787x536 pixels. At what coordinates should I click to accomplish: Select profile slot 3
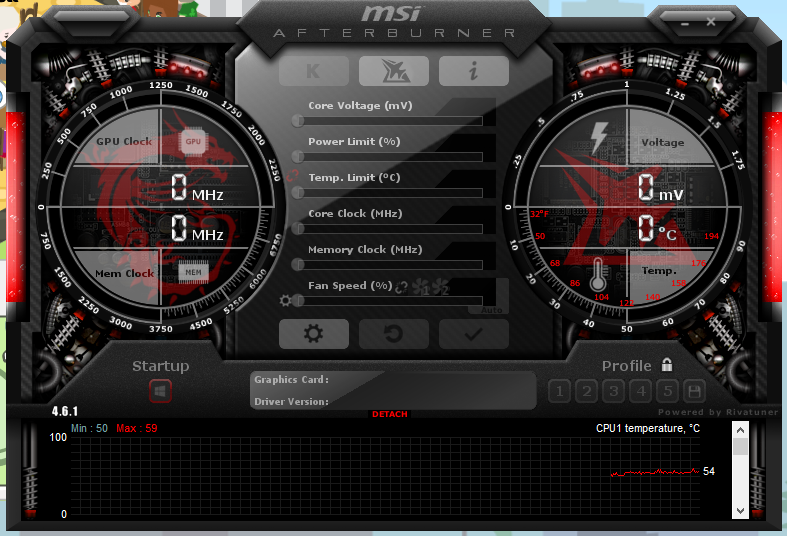[613, 391]
